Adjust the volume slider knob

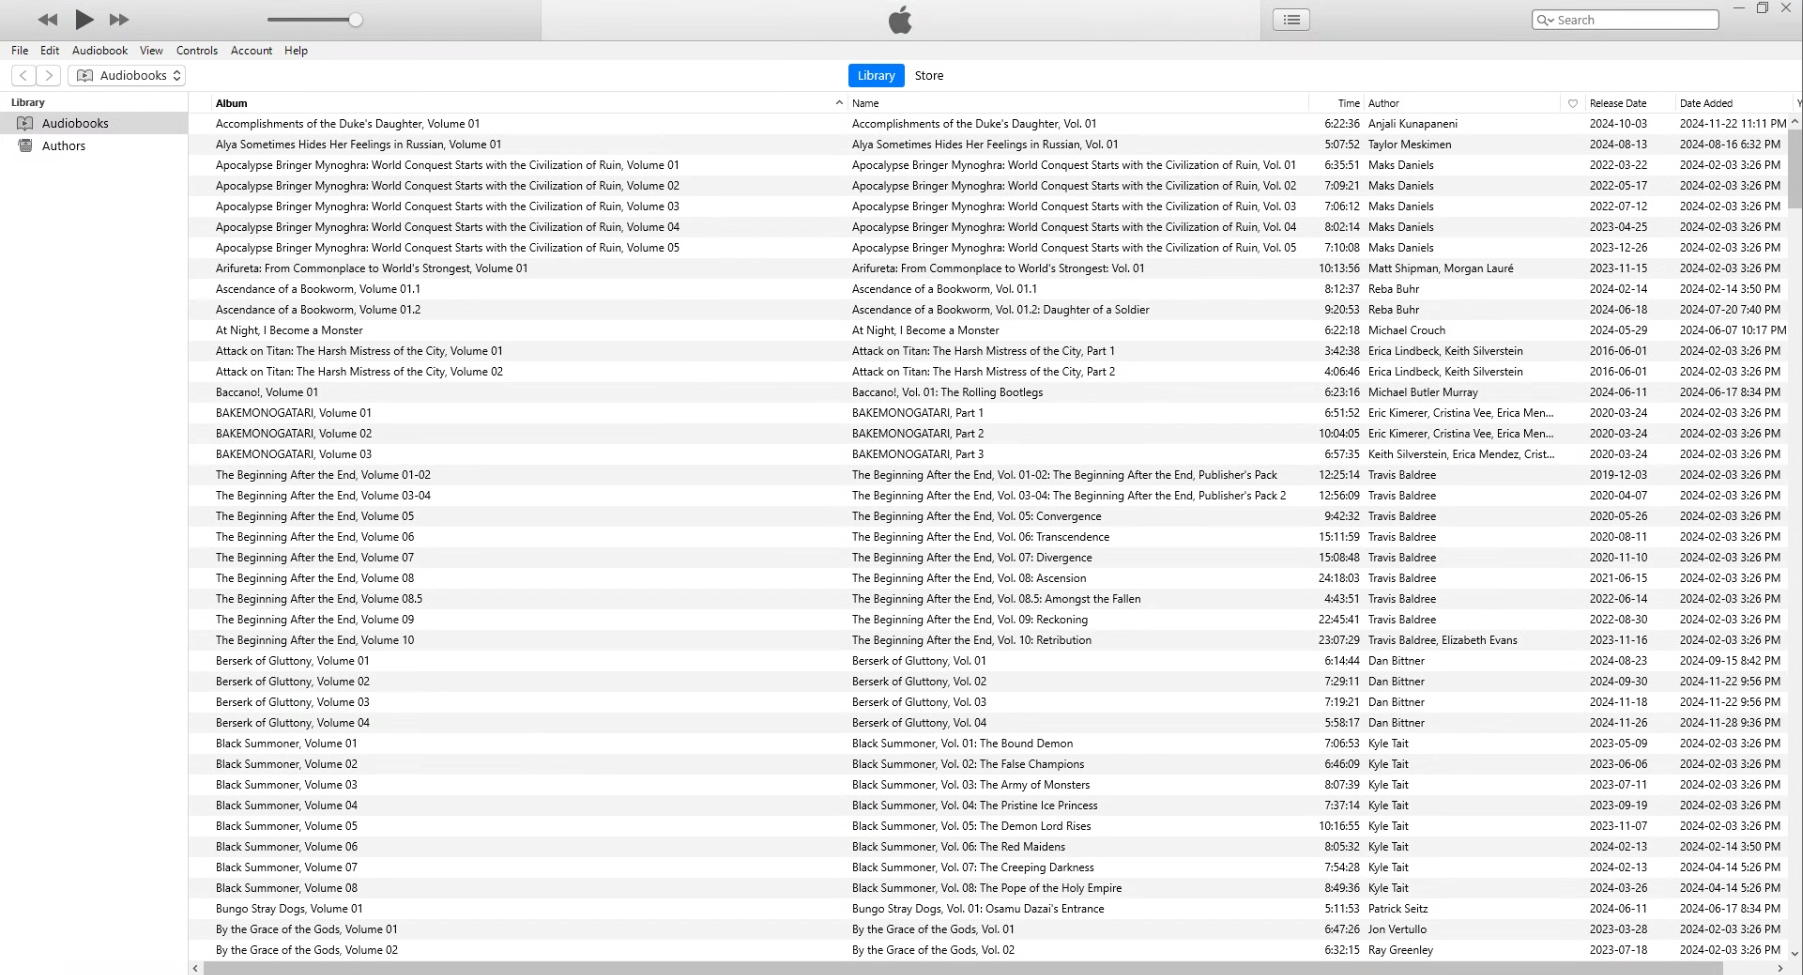tap(355, 20)
